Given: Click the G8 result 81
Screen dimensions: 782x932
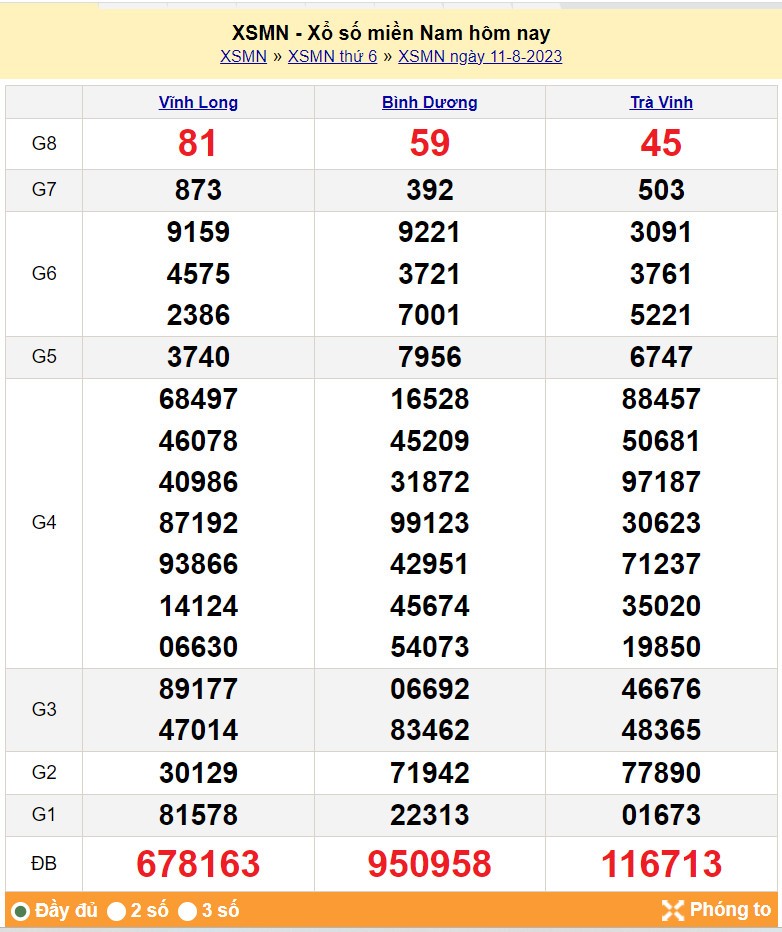Looking at the screenshot, I should pos(198,144).
